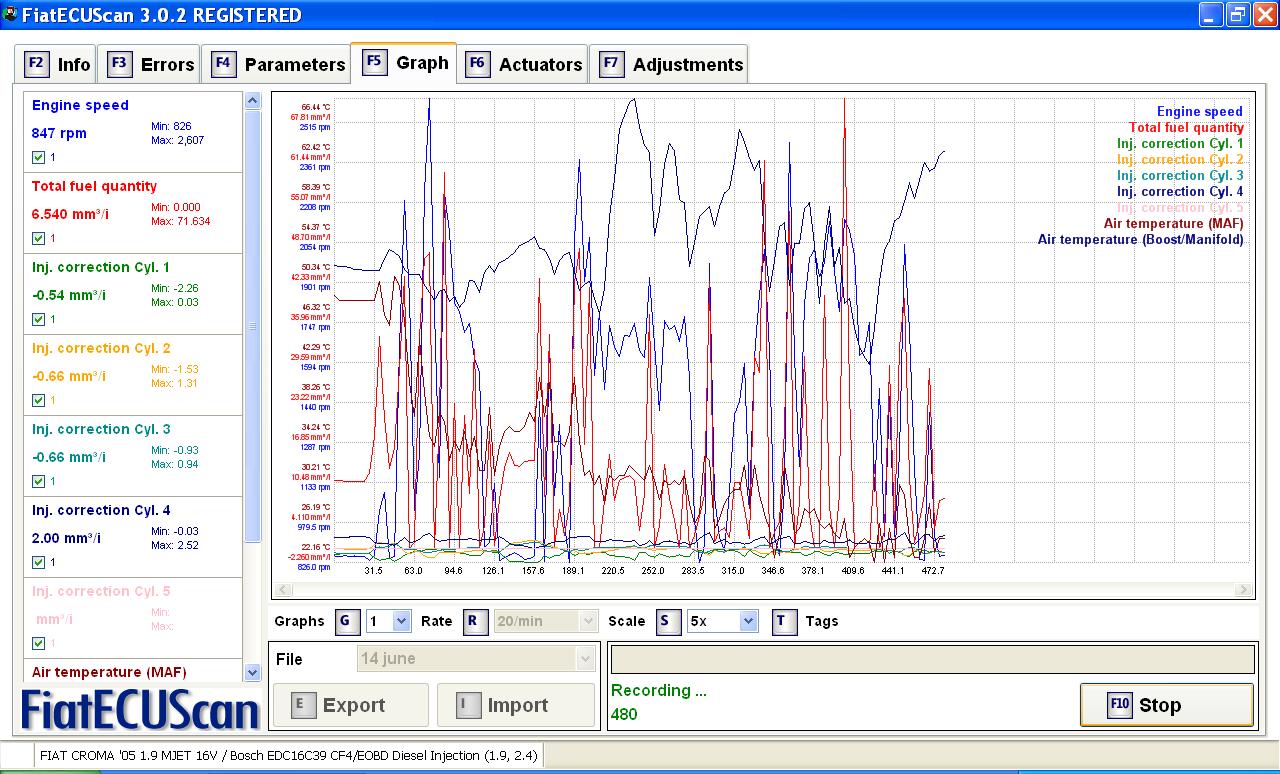Image resolution: width=1280 pixels, height=774 pixels.
Task: Click Total fuel quantity legend entry
Action: click(x=1186, y=128)
